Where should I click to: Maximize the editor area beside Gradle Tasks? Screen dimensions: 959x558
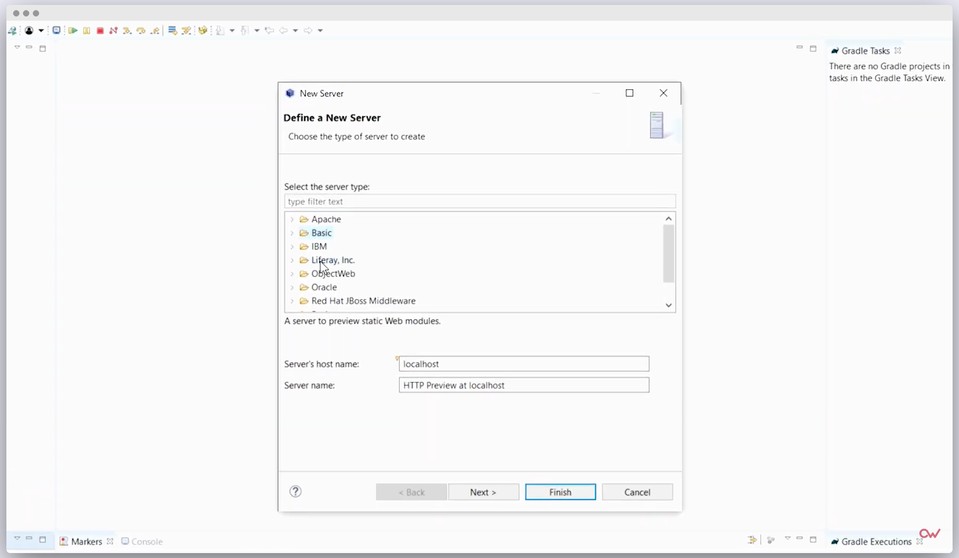(x=813, y=48)
